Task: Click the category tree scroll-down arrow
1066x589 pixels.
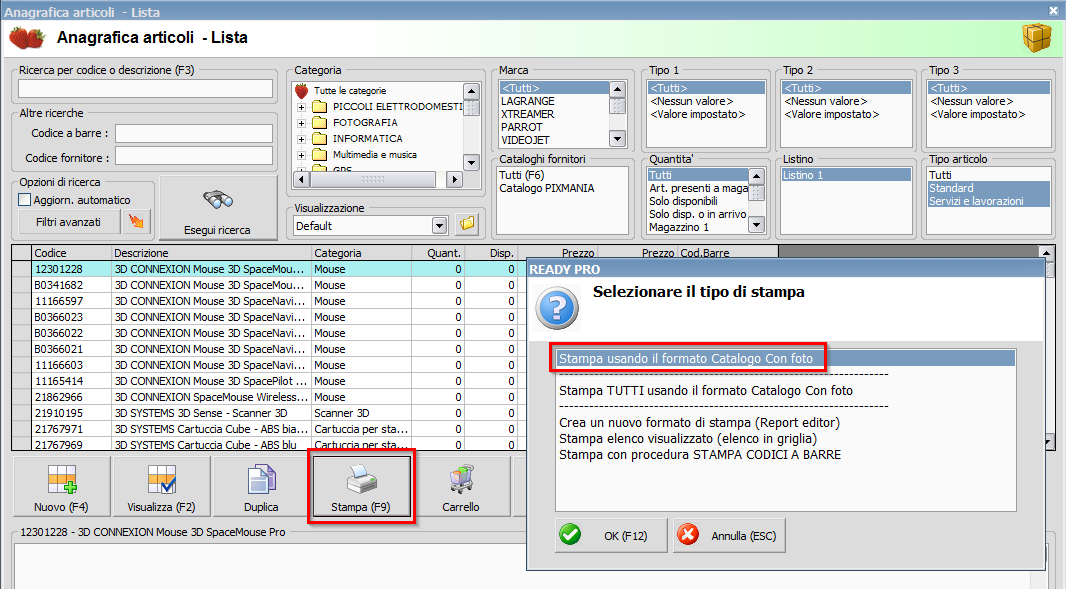Action: [x=471, y=162]
